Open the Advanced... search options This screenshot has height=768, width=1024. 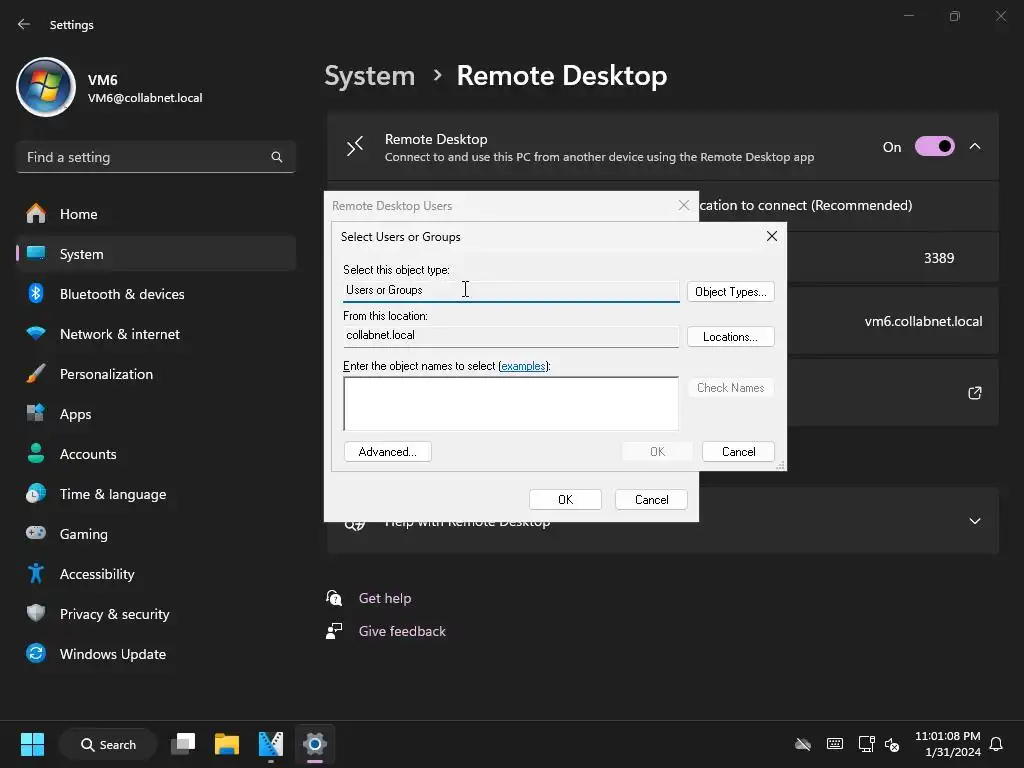click(388, 452)
